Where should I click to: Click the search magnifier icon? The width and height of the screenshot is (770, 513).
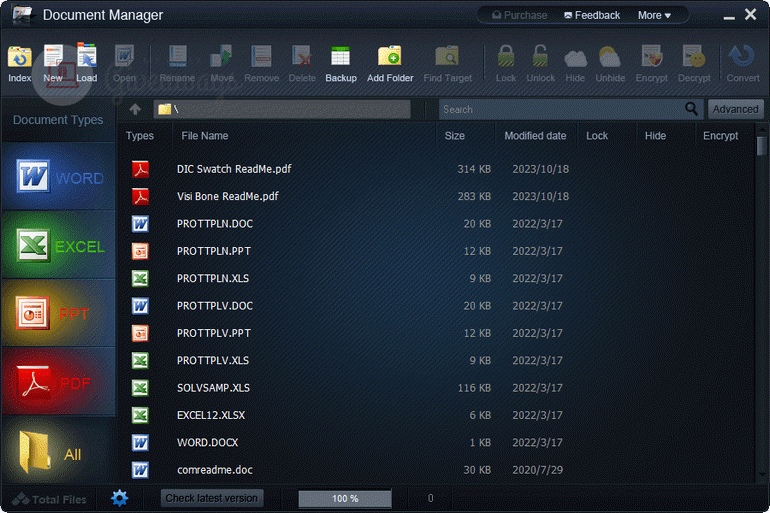click(x=691, y=109)
